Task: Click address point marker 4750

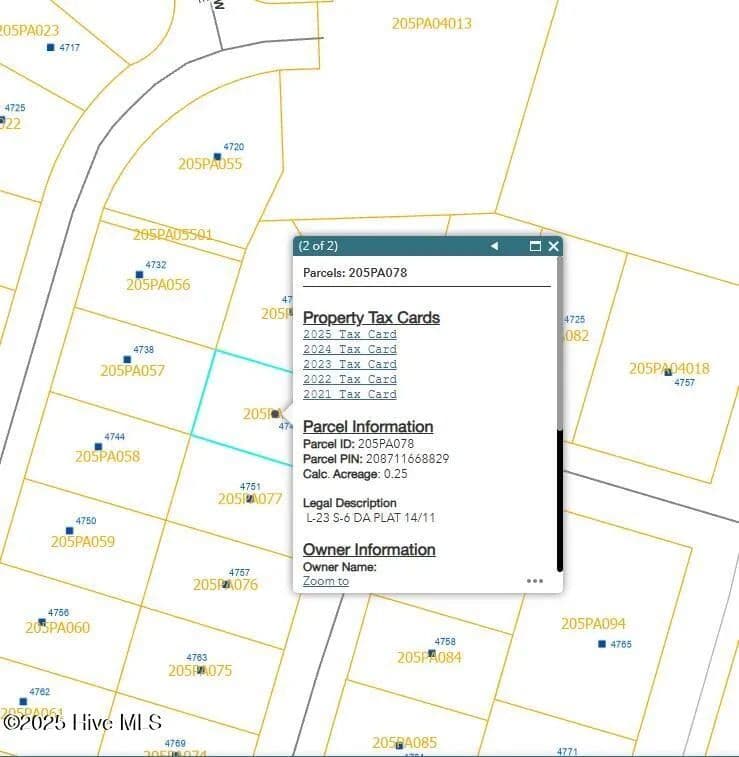Action: (x=69, y=531)
